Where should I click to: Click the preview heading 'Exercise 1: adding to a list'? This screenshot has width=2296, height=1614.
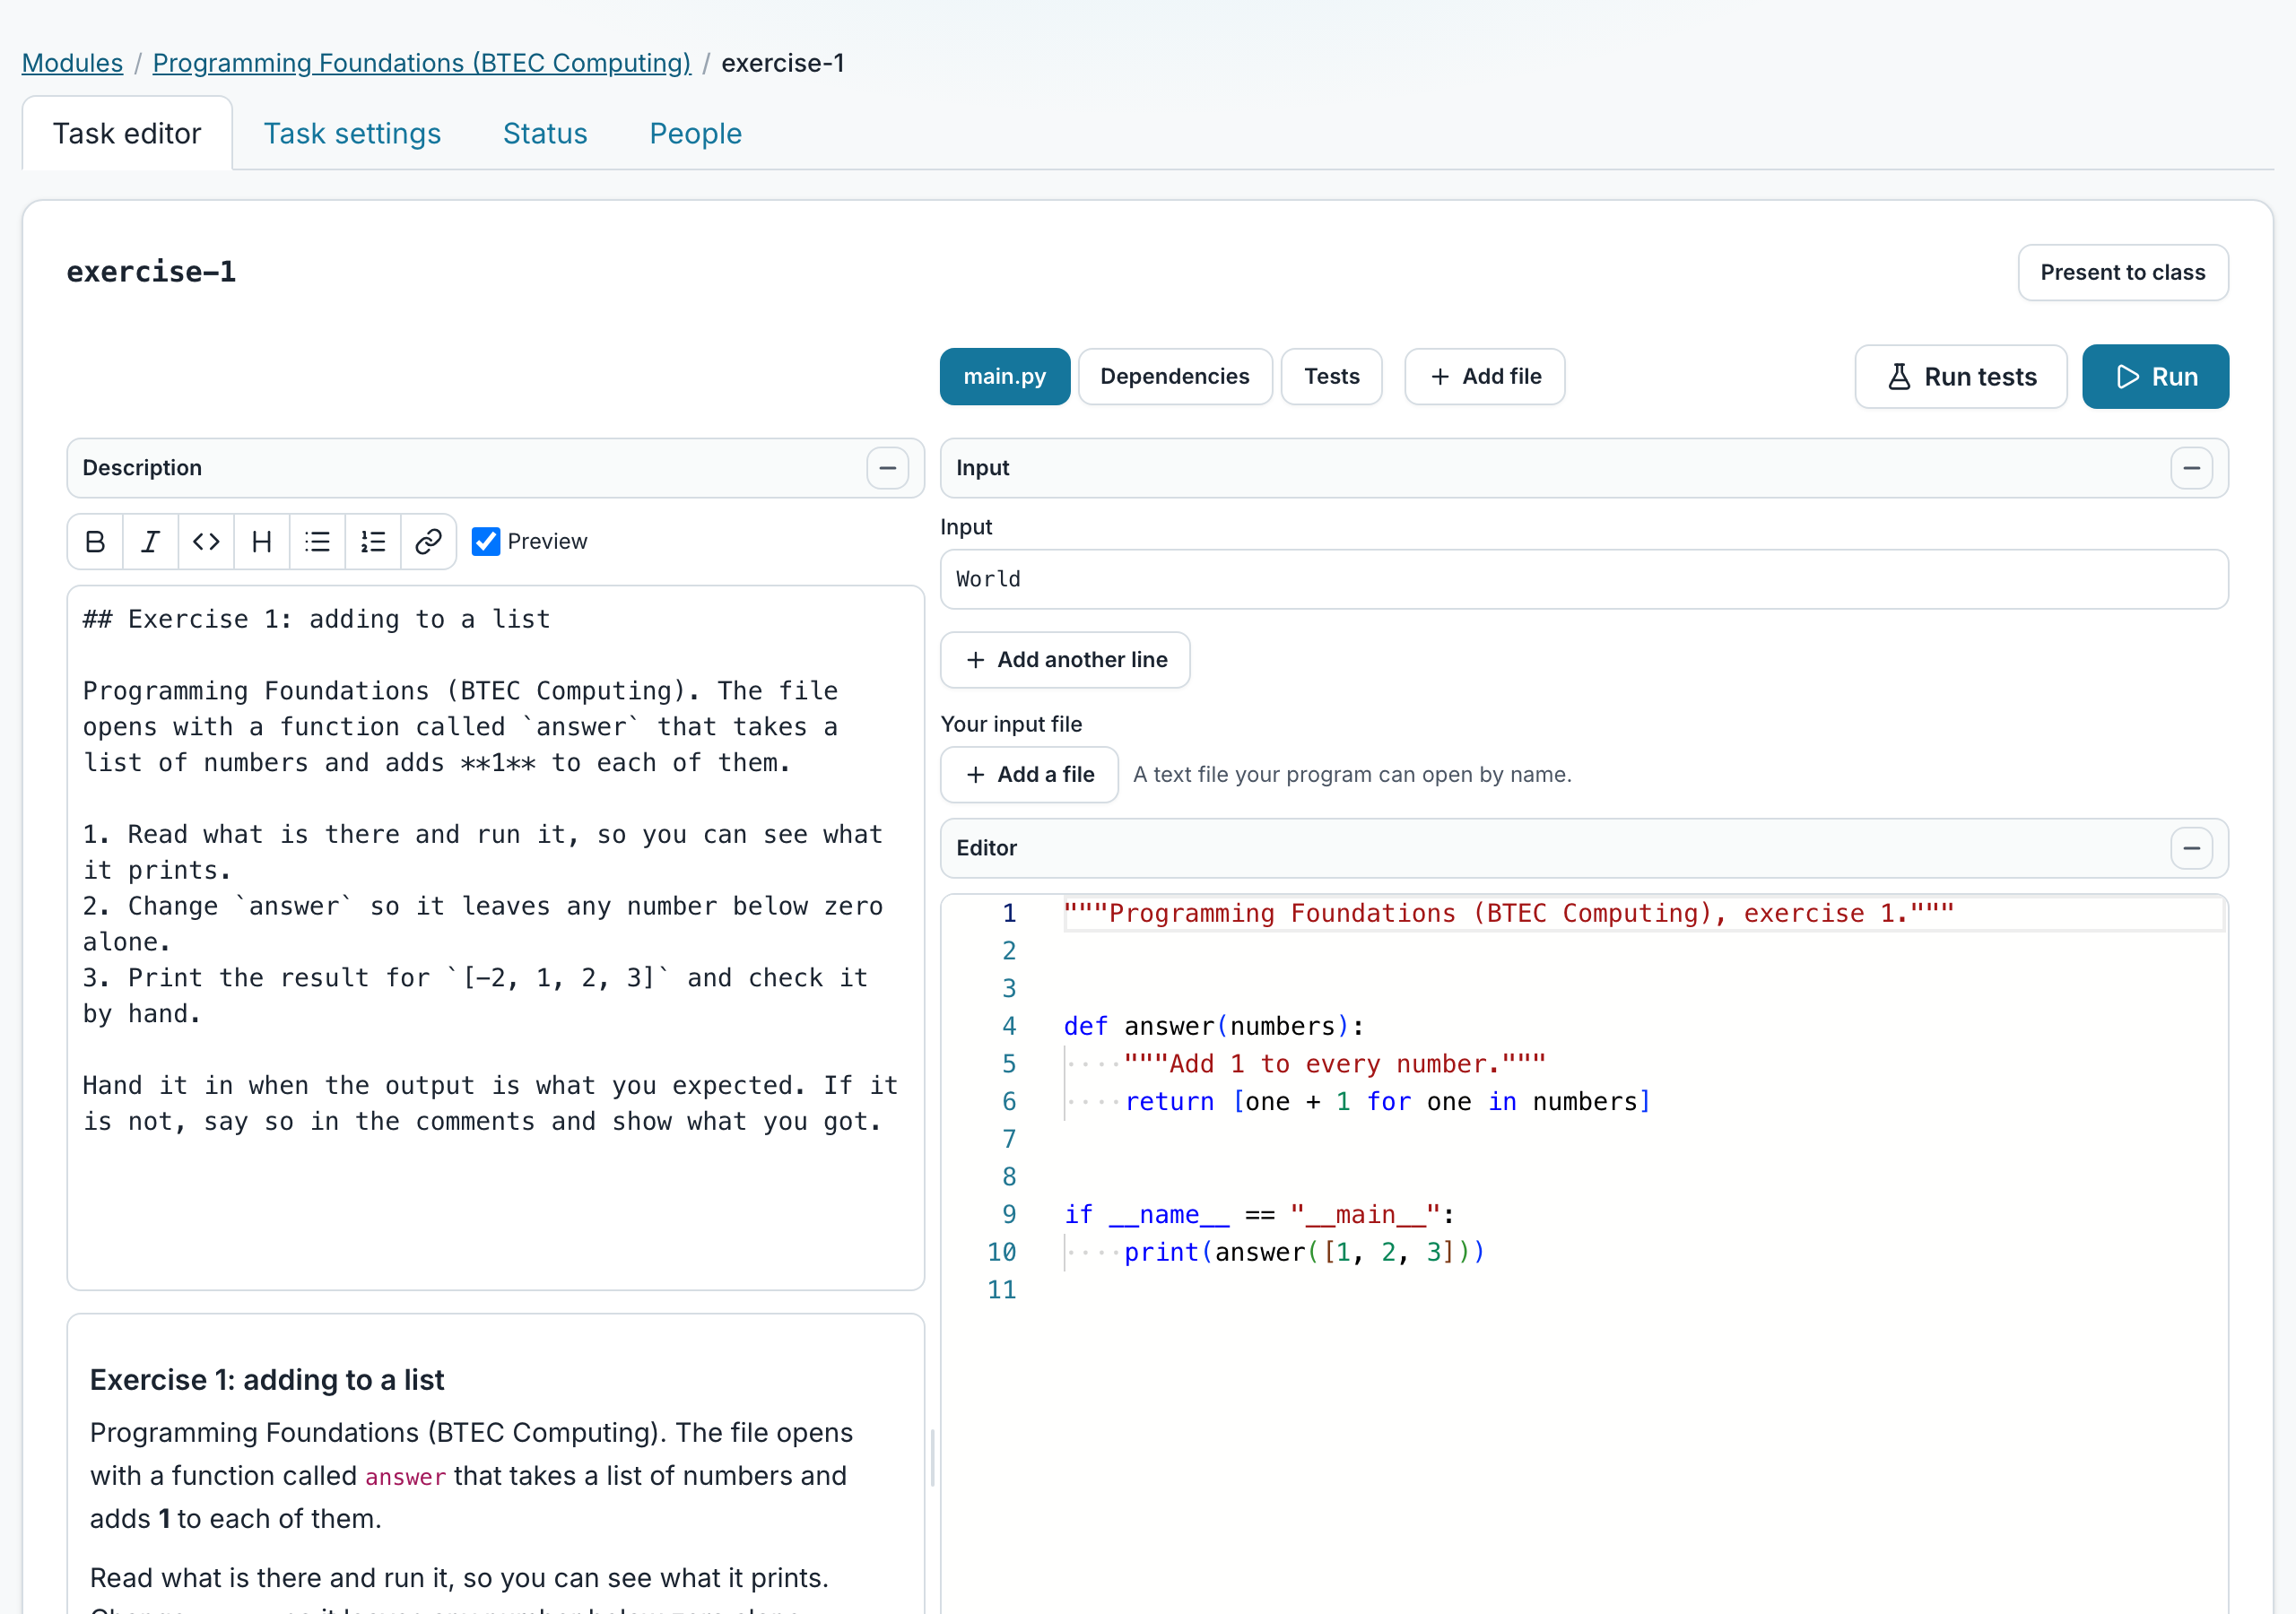point(267,1380)
